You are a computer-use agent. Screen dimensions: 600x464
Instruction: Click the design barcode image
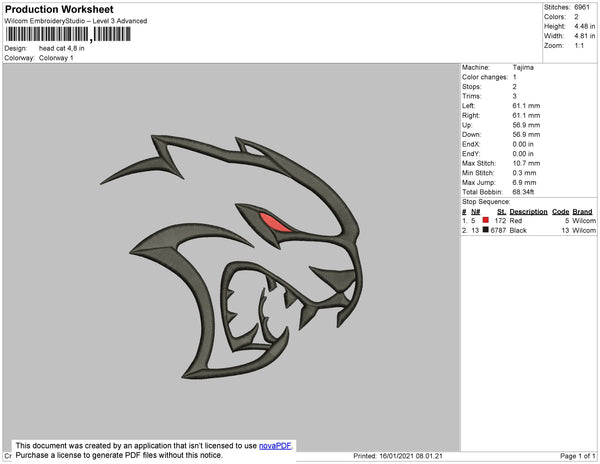point(68,34)
